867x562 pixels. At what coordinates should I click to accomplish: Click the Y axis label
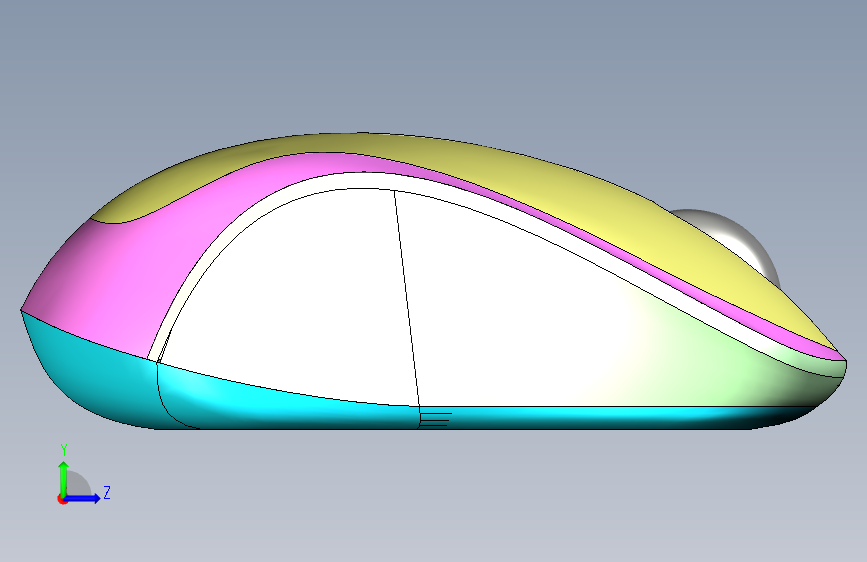point(64,450)
